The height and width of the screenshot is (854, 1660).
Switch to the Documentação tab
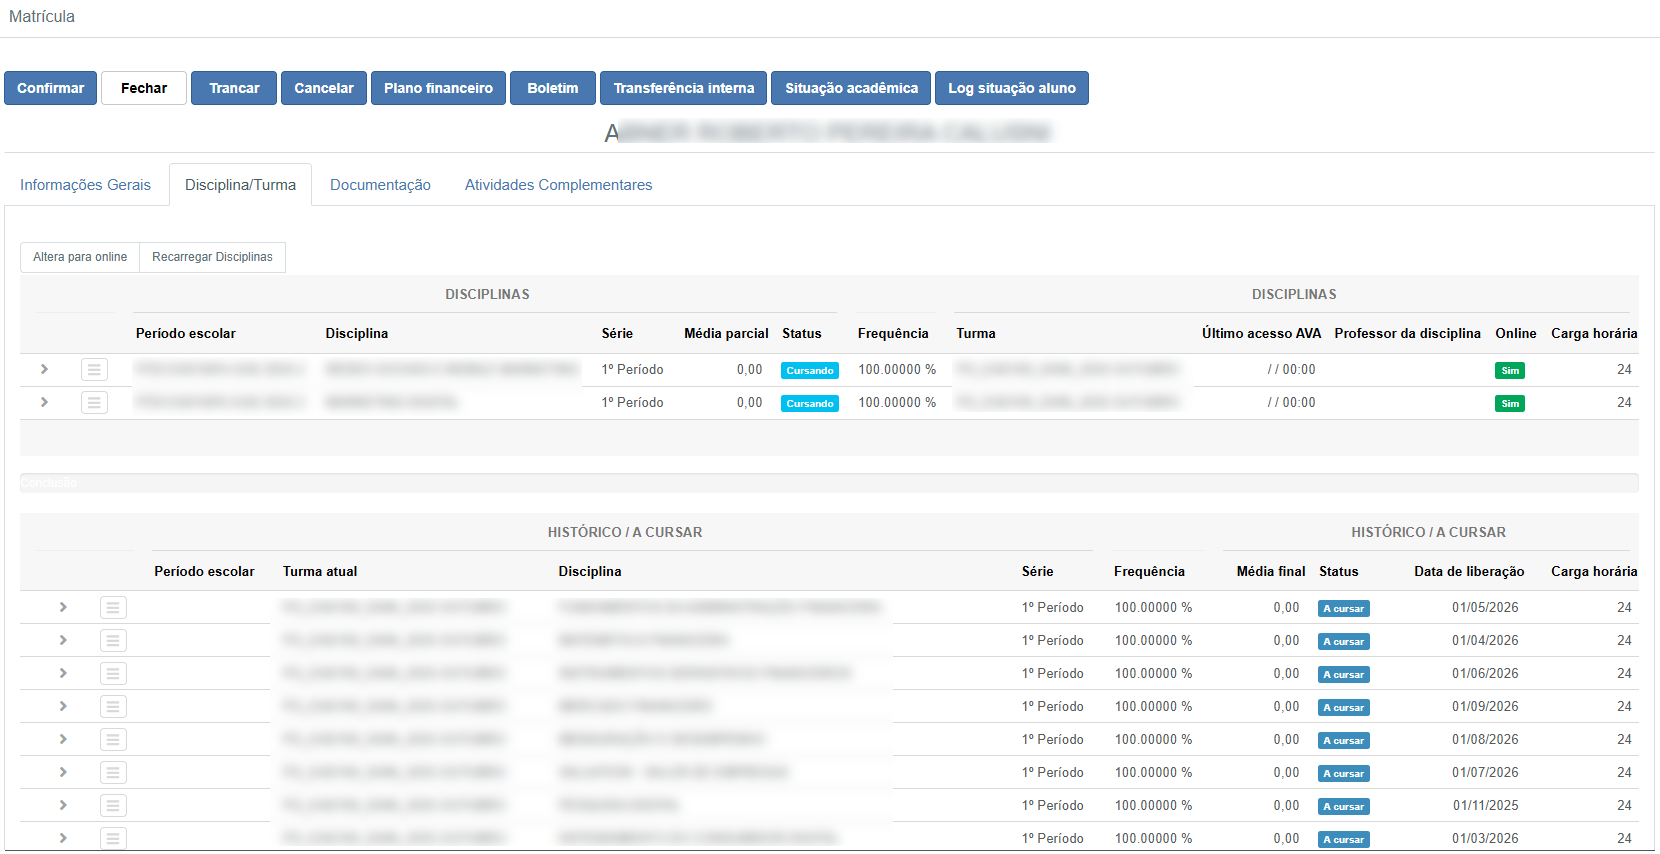coord(380,185)
